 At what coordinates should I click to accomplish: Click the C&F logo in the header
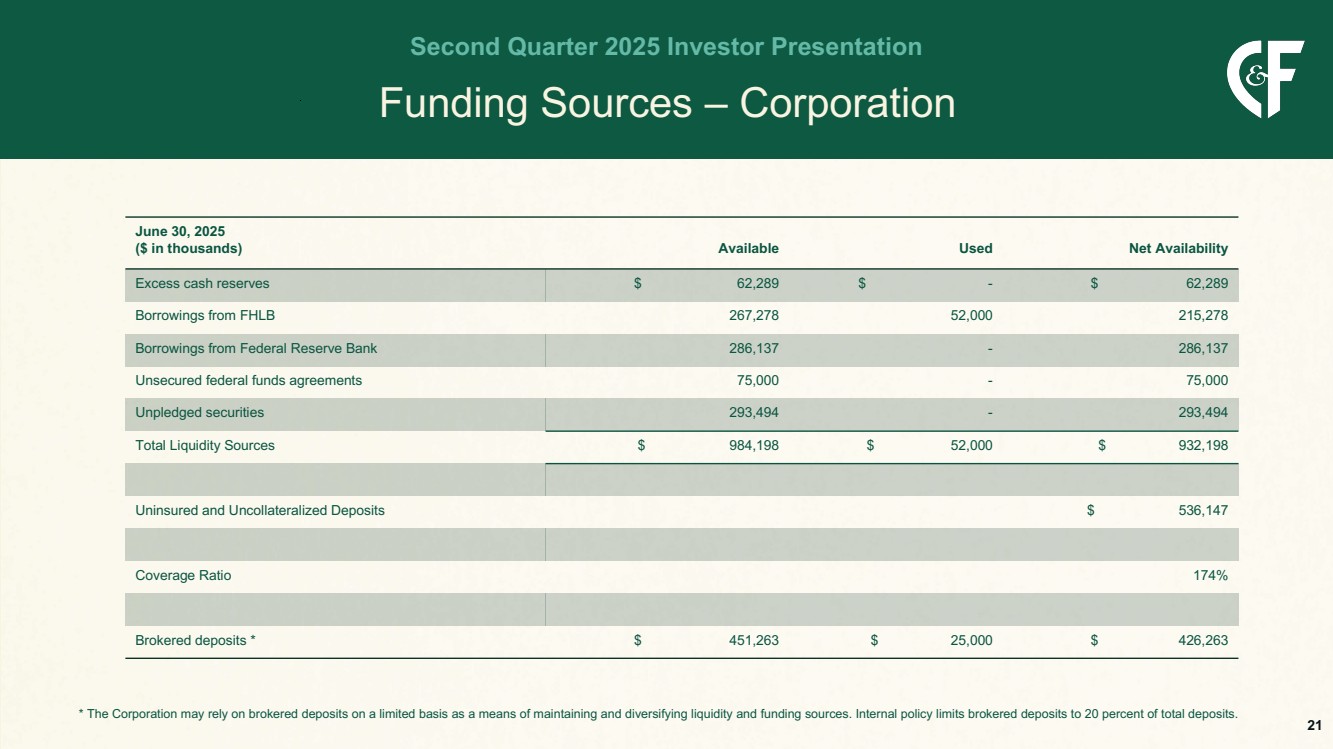(x=1264, y=78)
